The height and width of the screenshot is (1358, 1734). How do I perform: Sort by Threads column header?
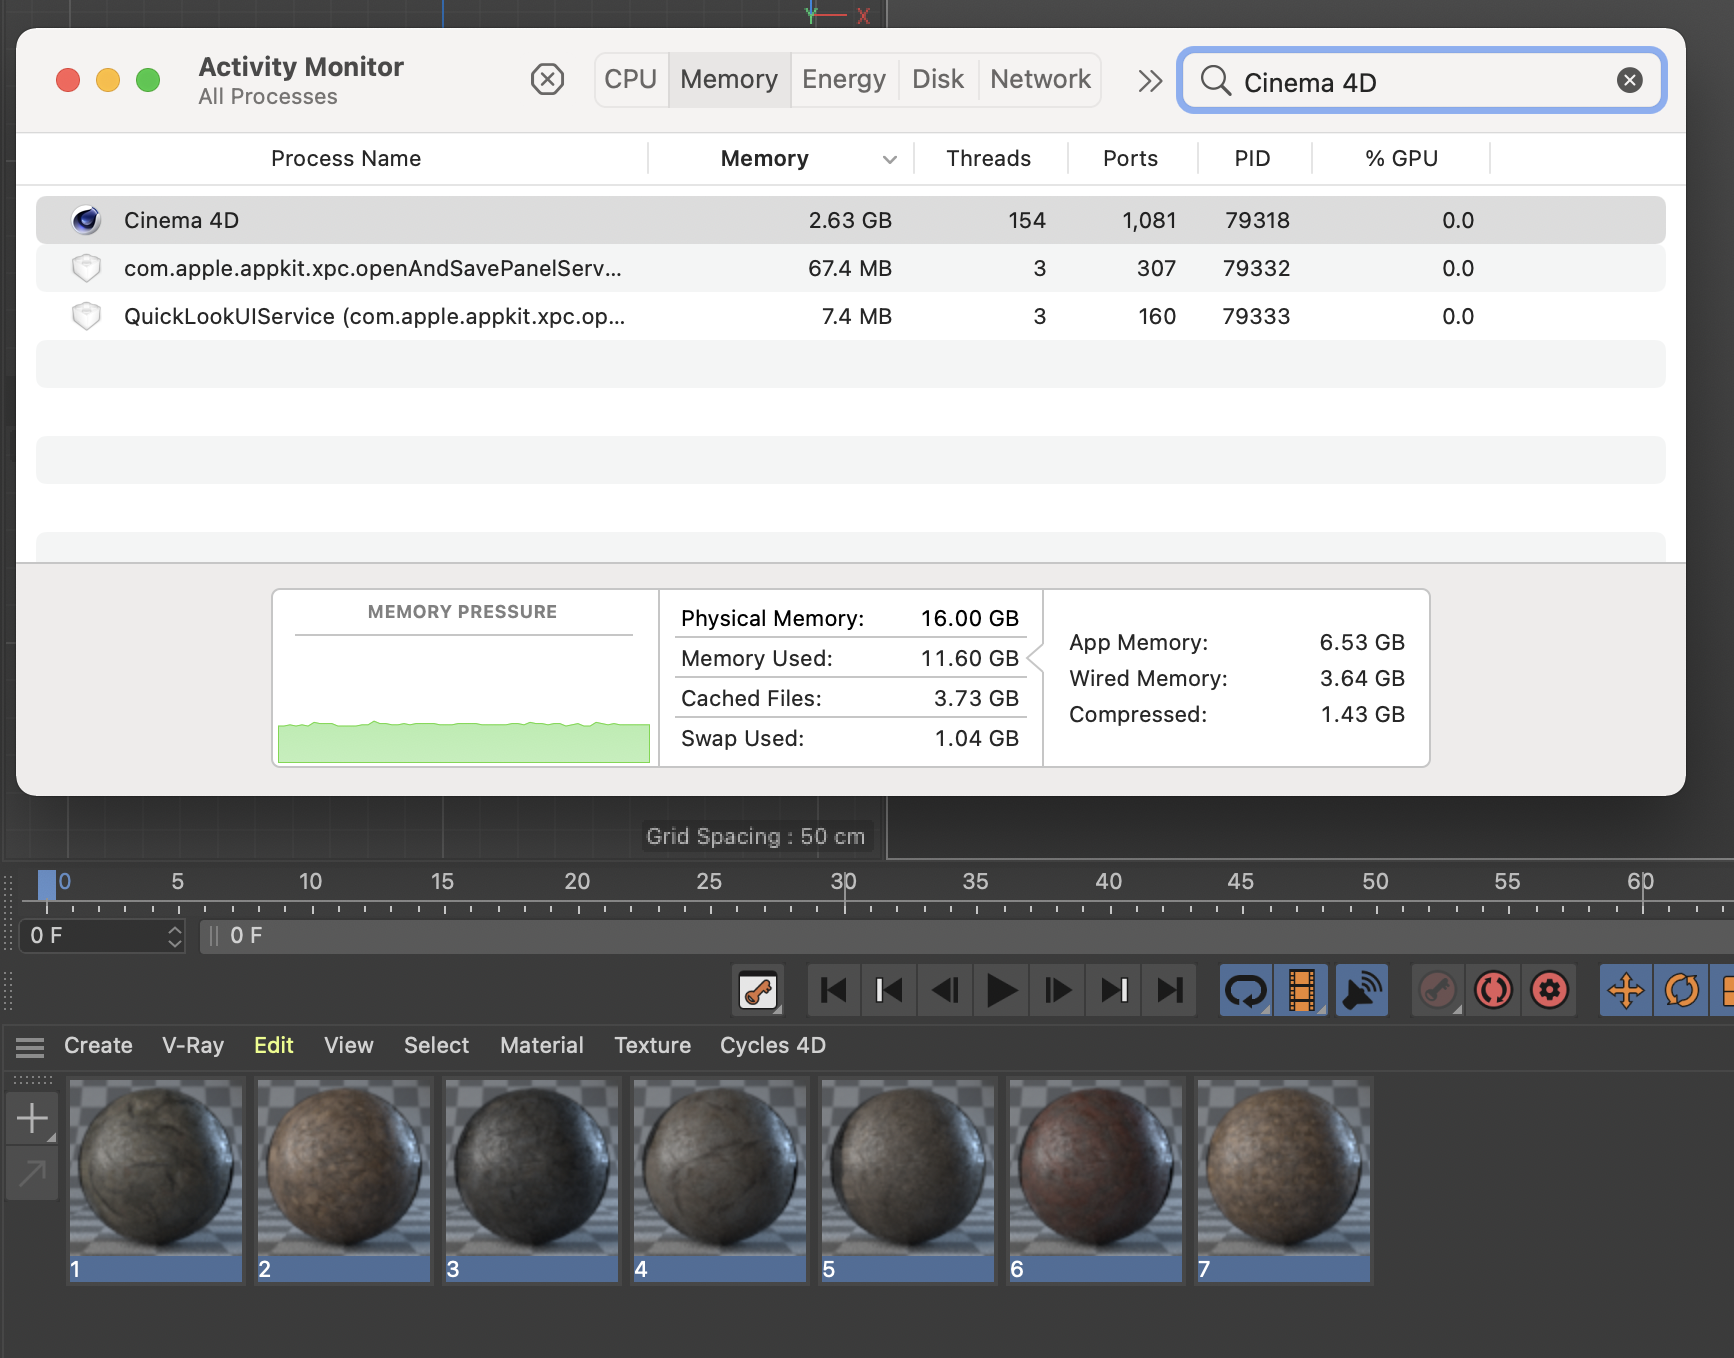[989, 158]
